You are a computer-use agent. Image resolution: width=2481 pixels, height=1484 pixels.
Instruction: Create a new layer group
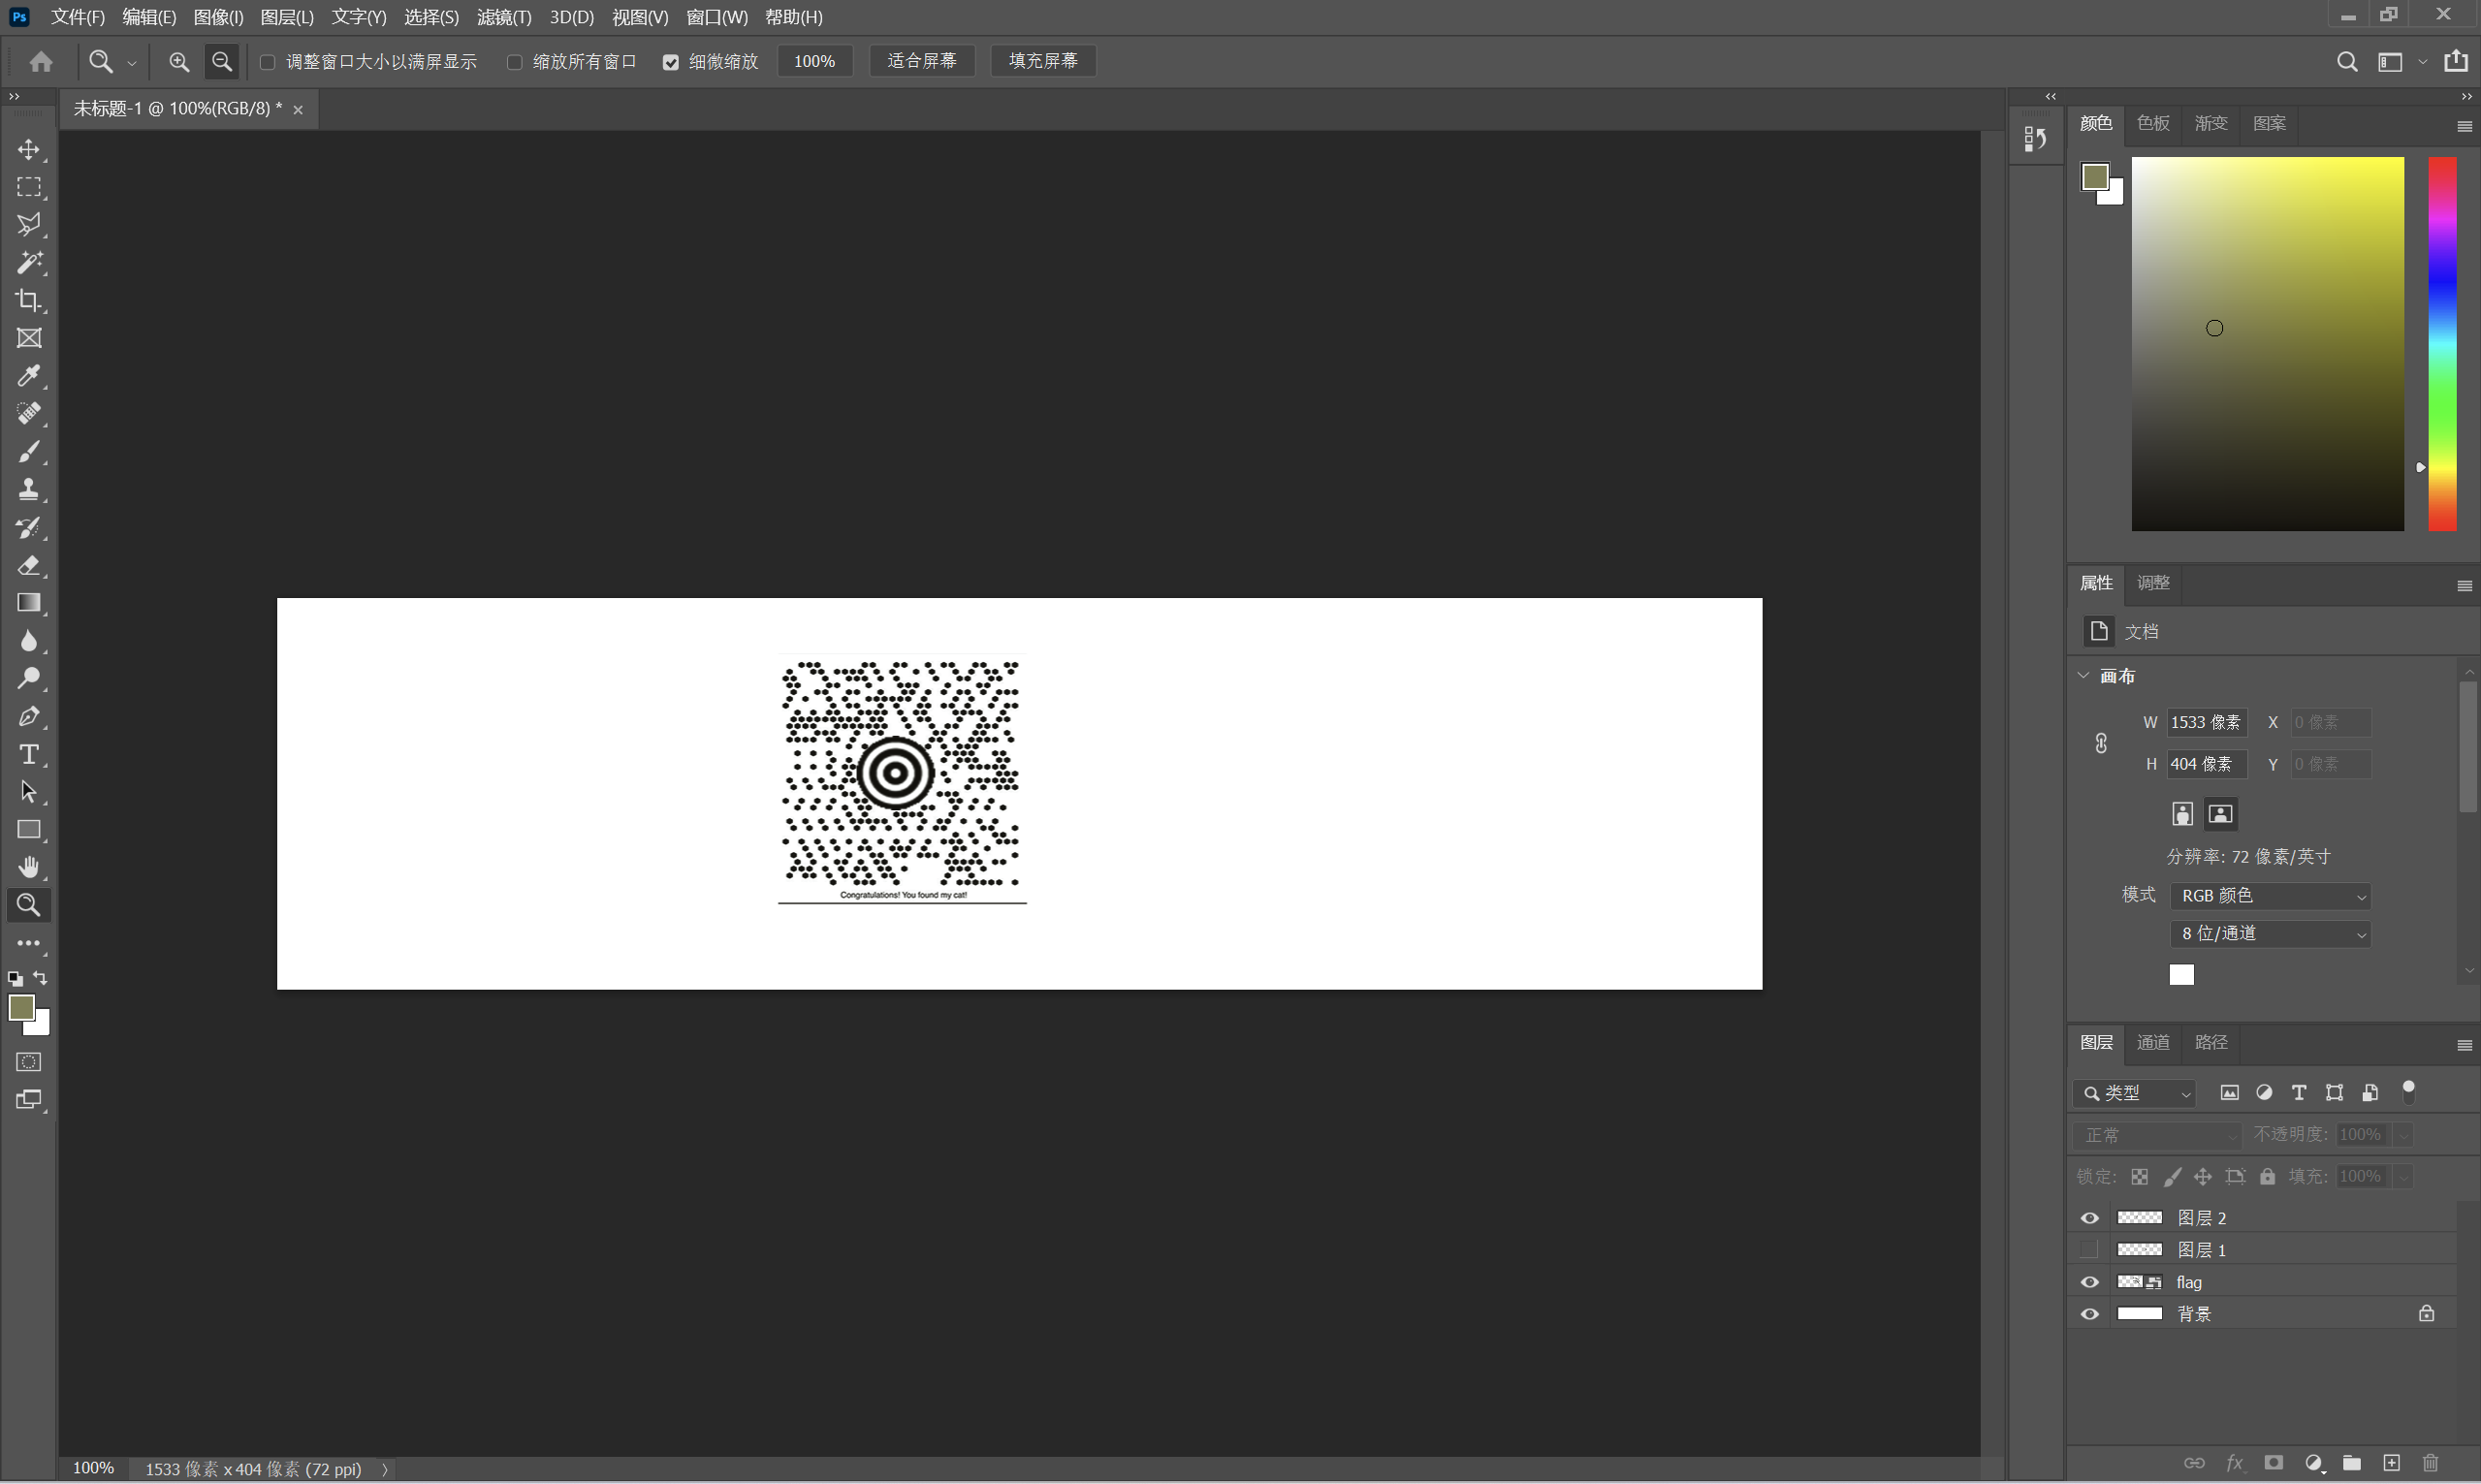pos(2352,1463)
